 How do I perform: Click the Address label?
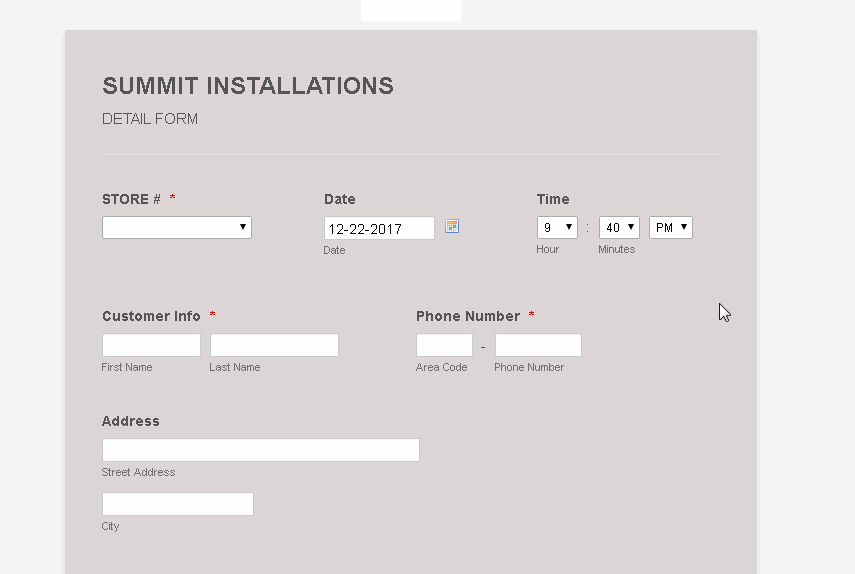(x=130, y=421)
